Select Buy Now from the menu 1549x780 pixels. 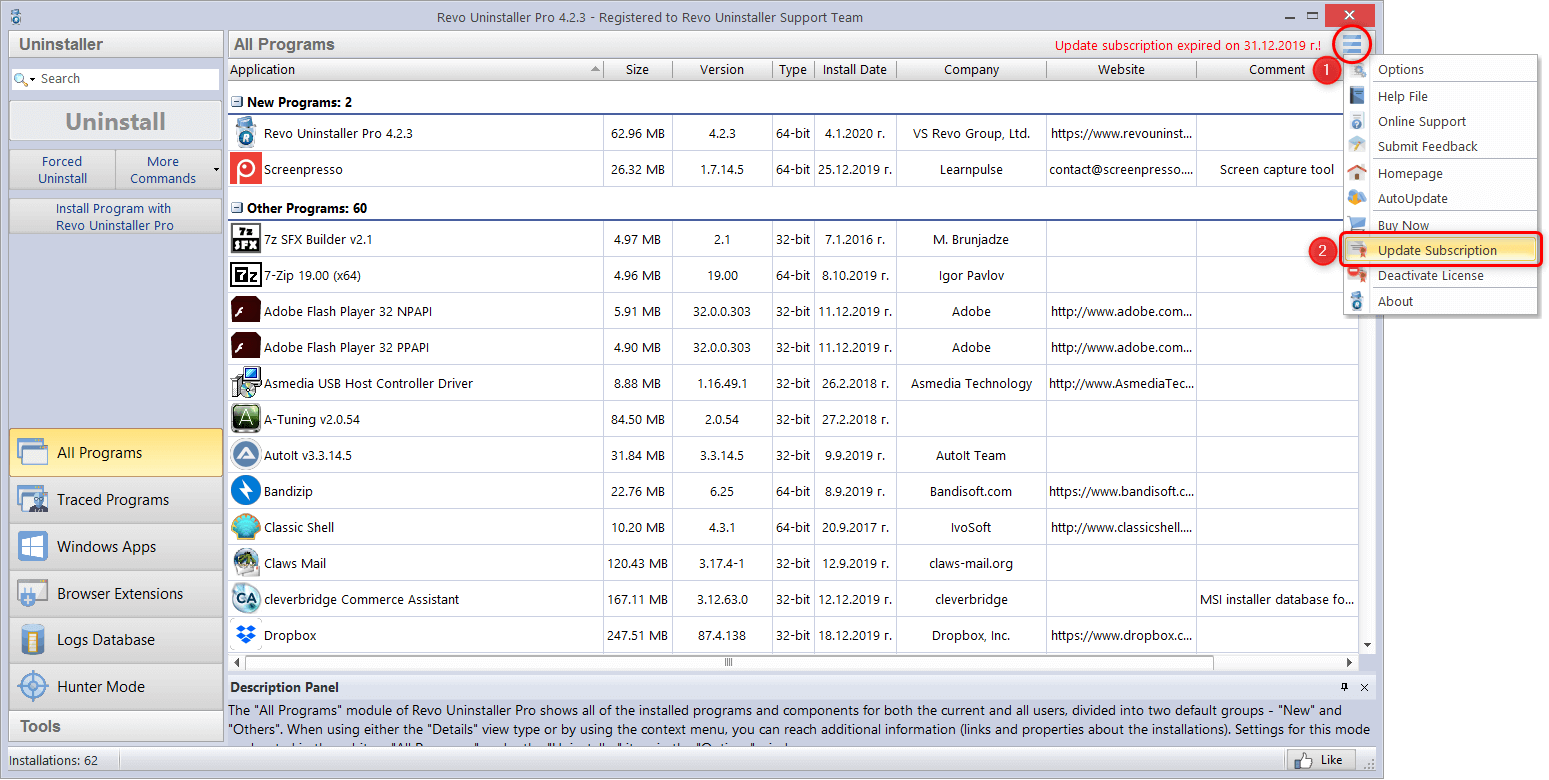(x=1440, y=225)
